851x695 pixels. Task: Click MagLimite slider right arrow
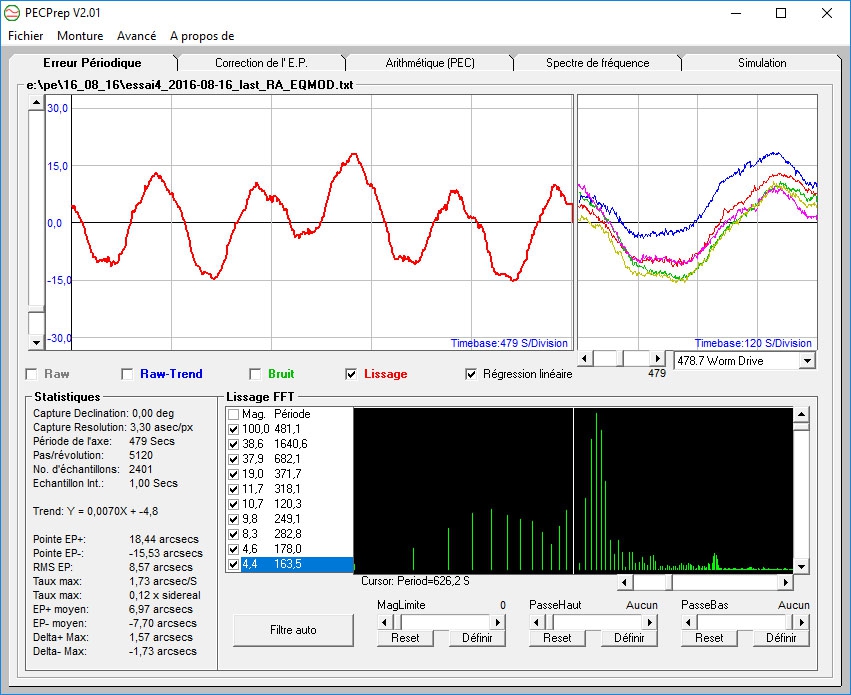[498, 622]
